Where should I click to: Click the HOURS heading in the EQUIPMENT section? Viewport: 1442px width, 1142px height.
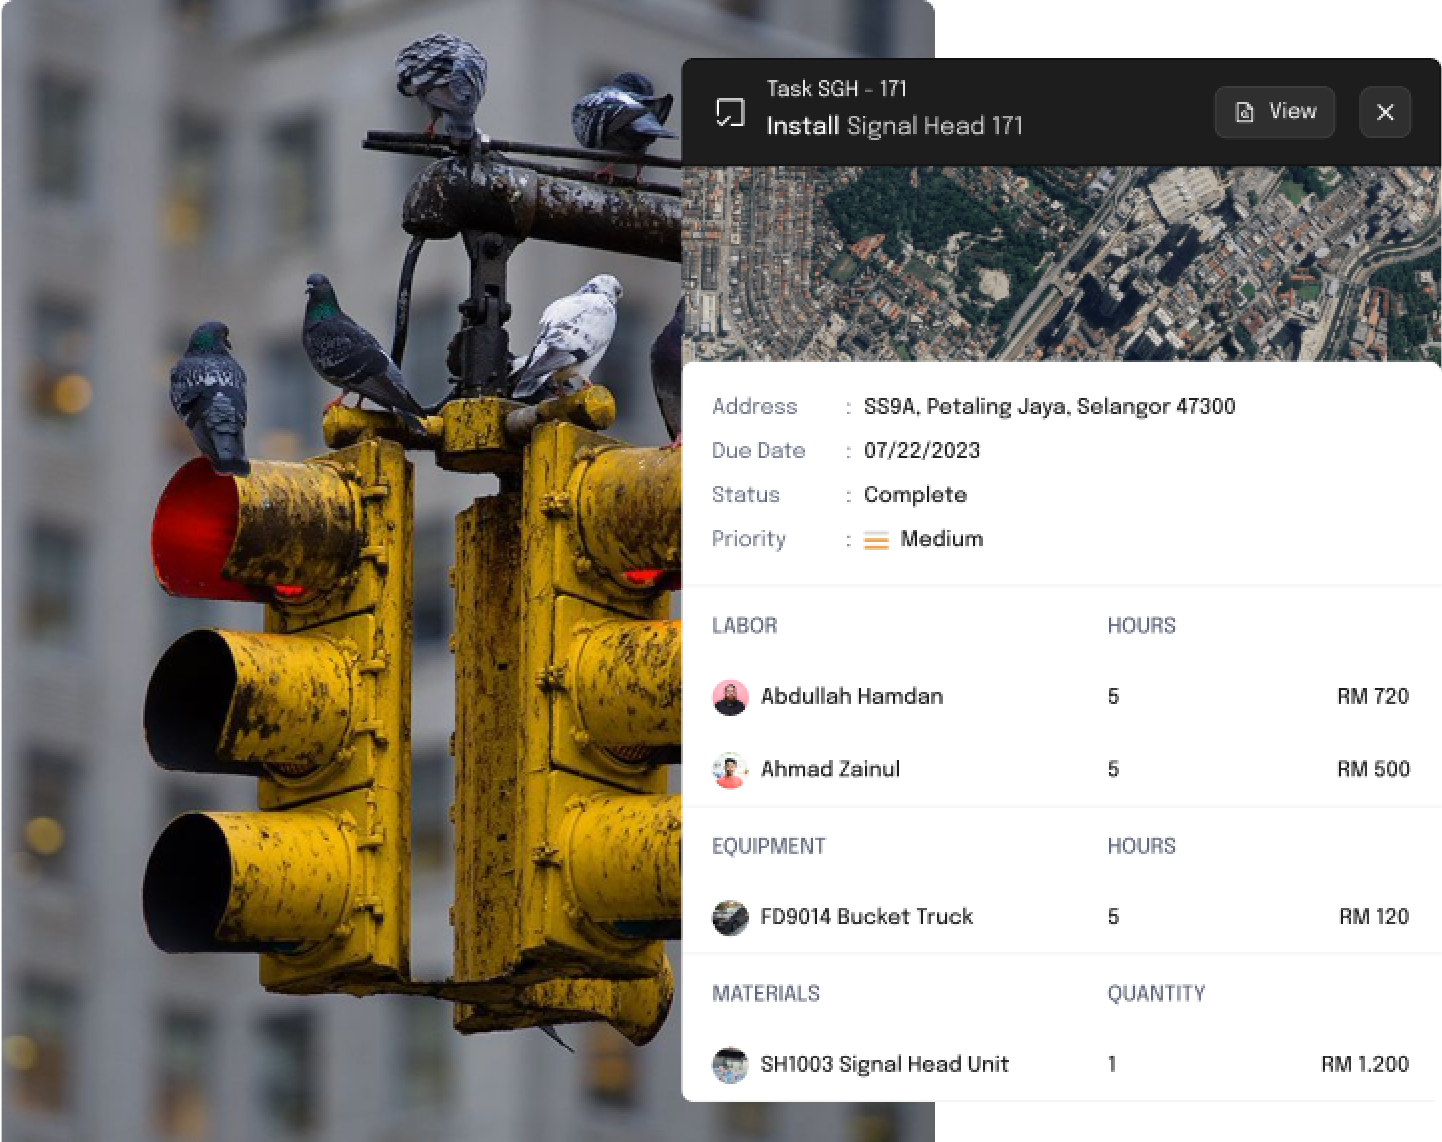point(1141,847)
